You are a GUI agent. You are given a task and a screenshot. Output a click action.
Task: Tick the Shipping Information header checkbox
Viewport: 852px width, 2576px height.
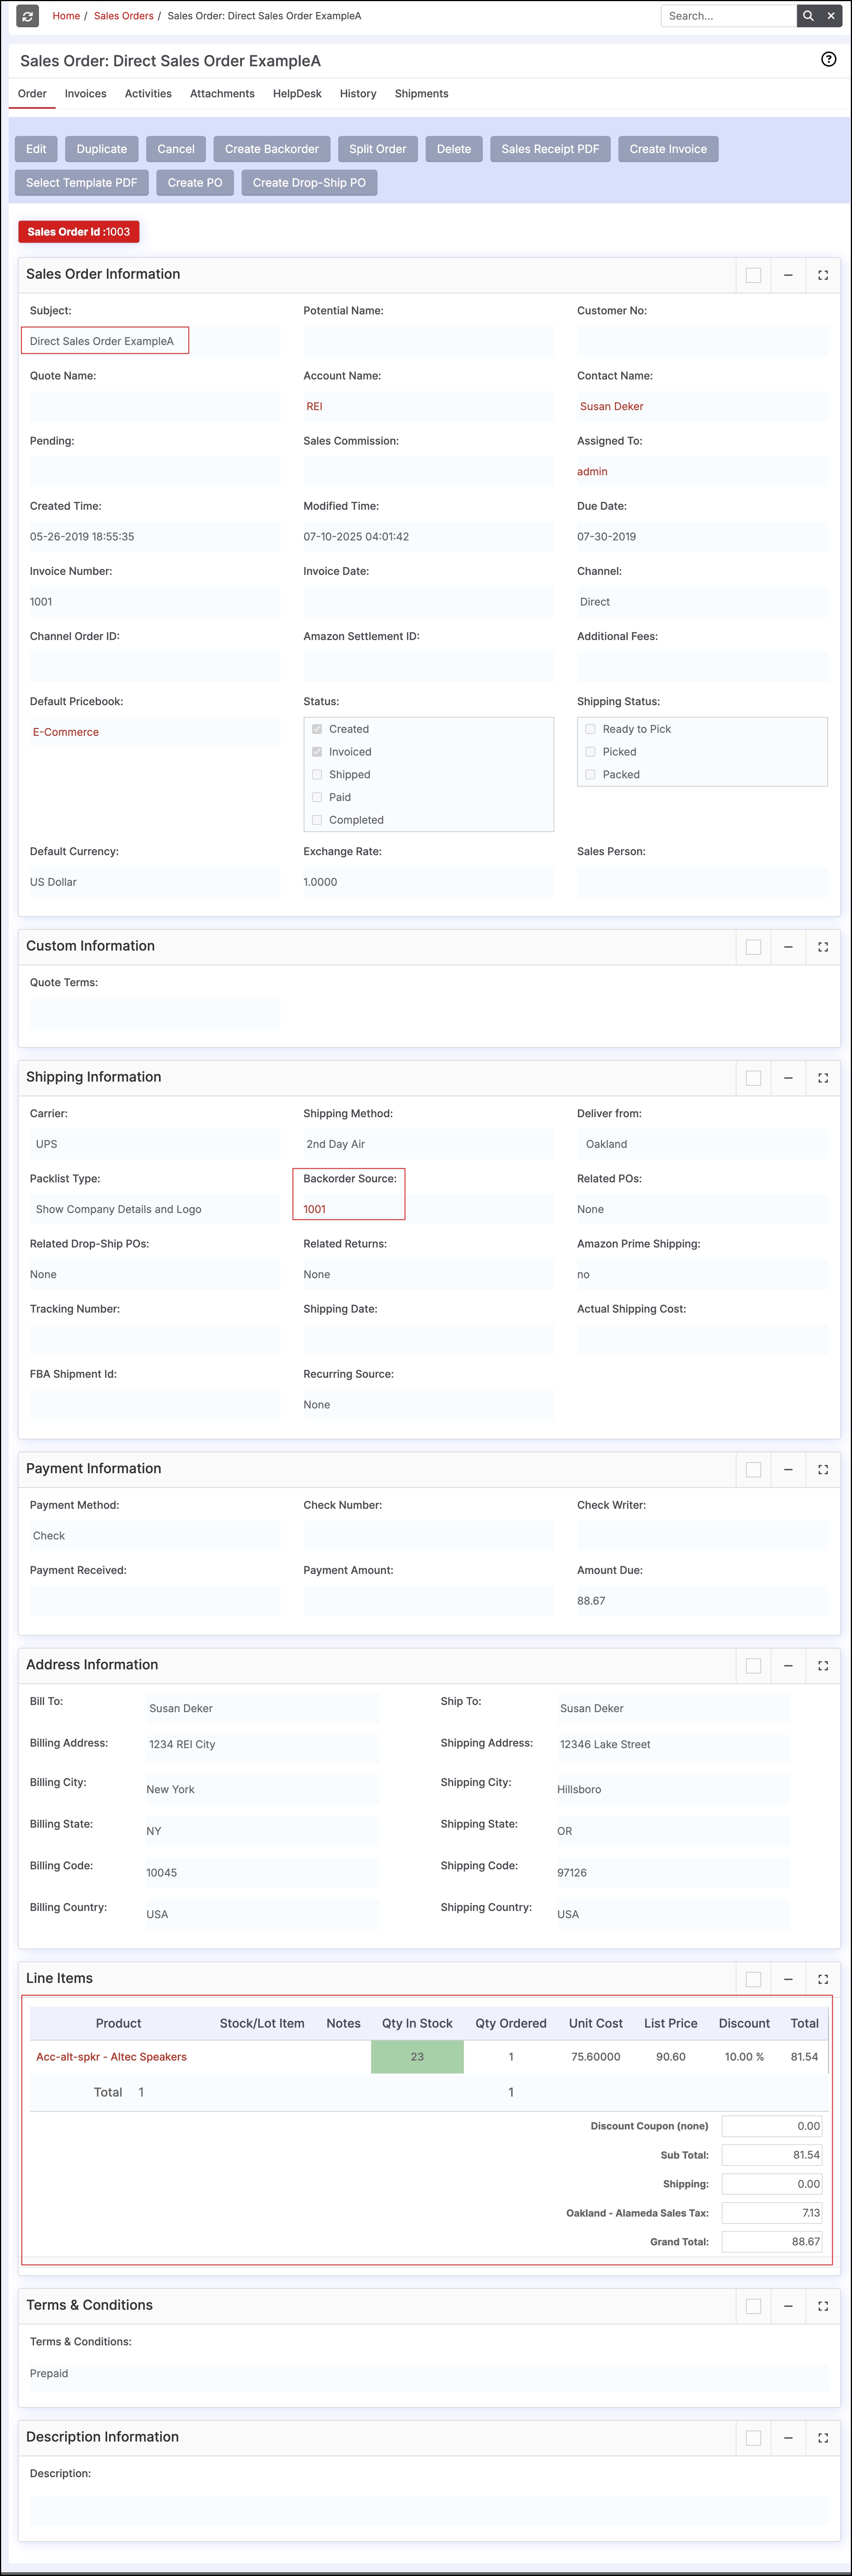(x=754, y=1078)
